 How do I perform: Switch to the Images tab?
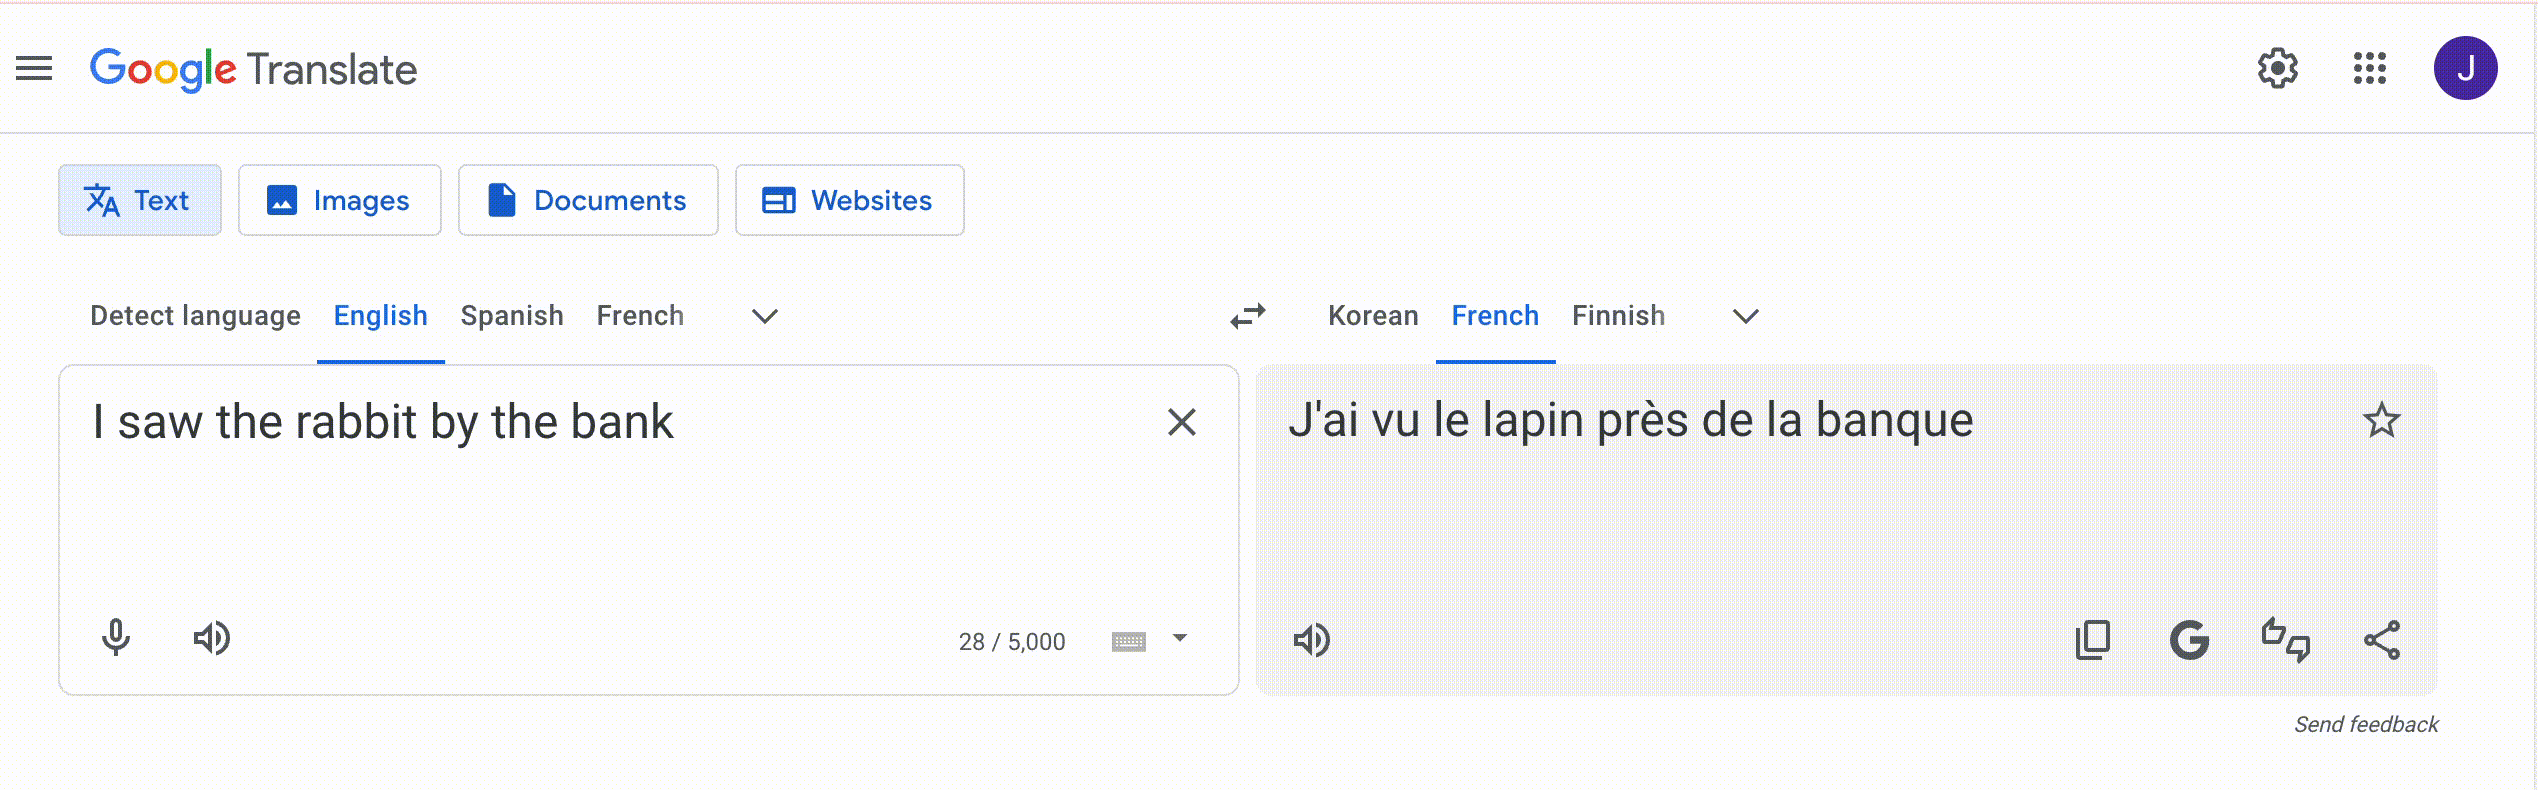coord(339,200)
